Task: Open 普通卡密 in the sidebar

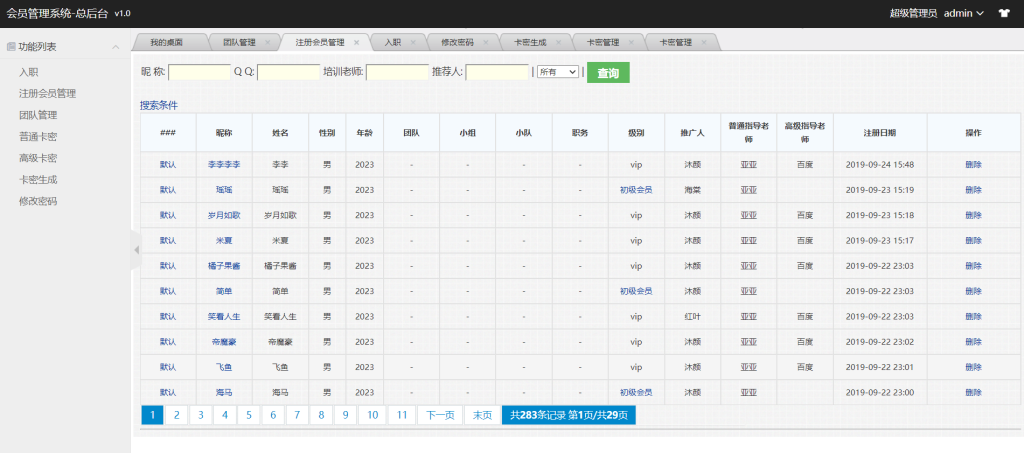Action: 38,136
